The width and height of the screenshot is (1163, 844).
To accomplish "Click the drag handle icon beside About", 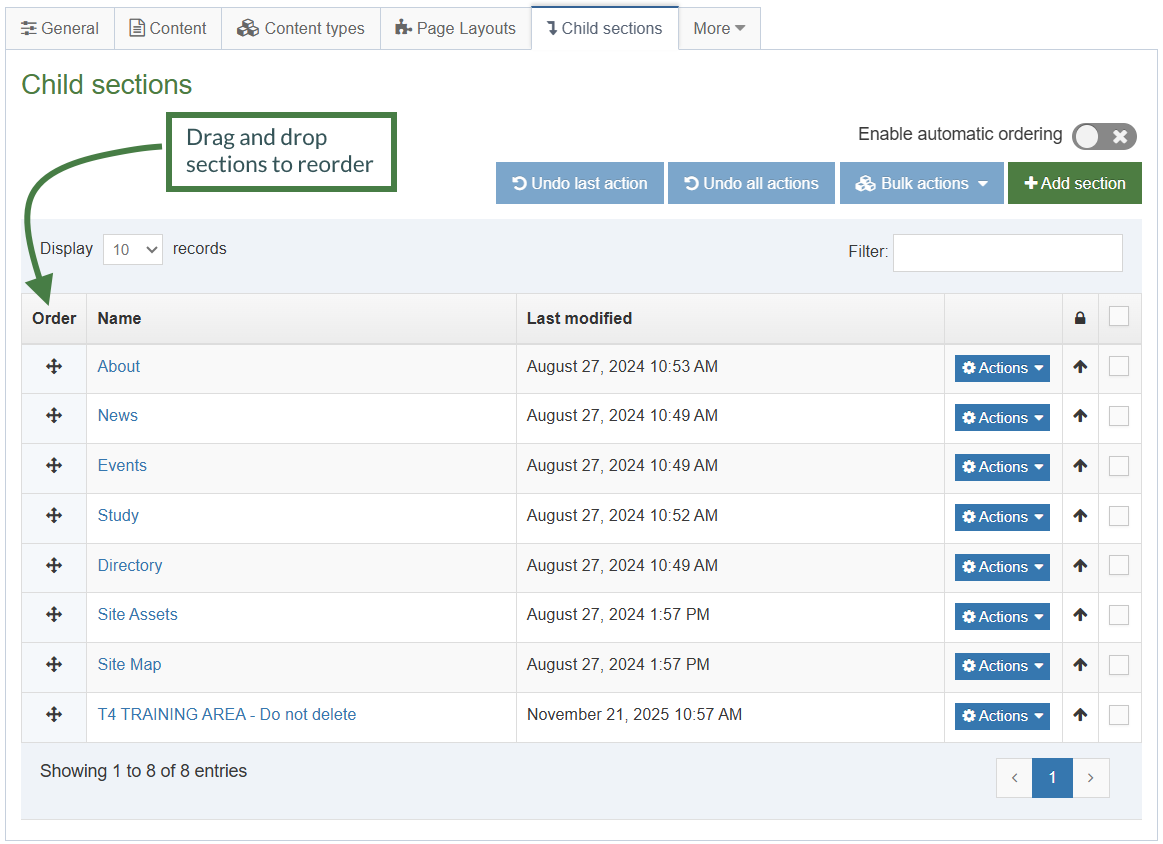I will pyautogui.click(x=53, y=367).
